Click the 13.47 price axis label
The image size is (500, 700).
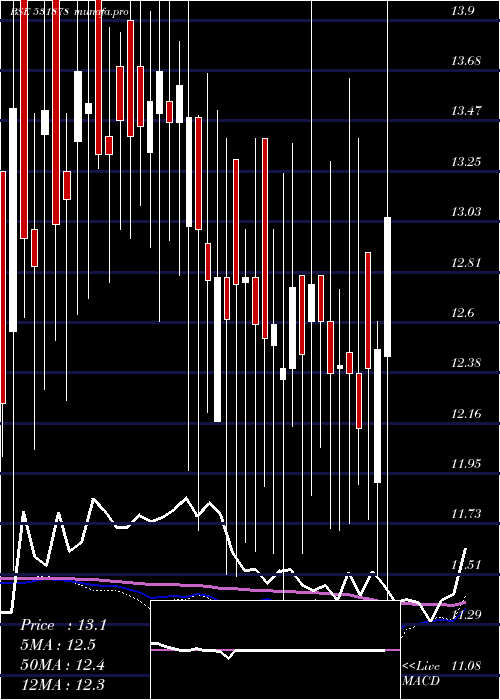[x=466, y=110]
